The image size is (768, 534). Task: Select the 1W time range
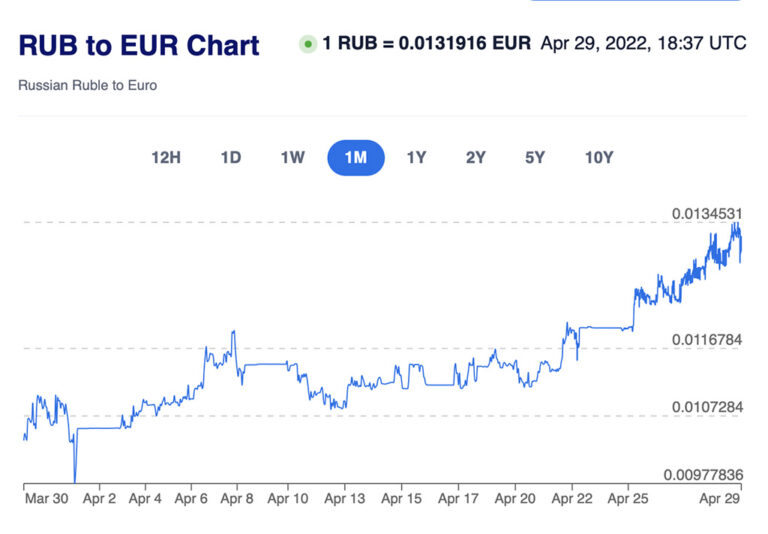pyautogui.click(x=292, y=157)
